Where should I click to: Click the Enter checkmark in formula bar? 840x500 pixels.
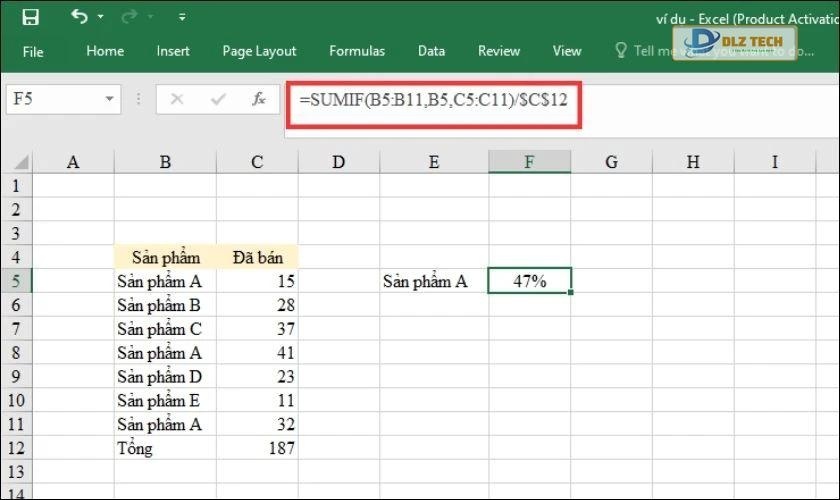tap(218, 99)
